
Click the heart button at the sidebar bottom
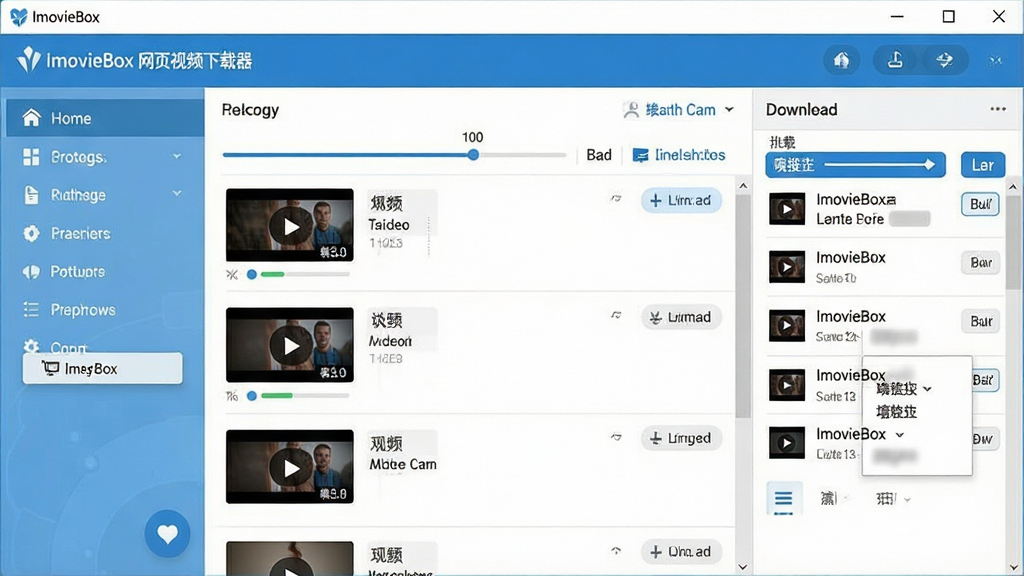[x=167, y=534]
